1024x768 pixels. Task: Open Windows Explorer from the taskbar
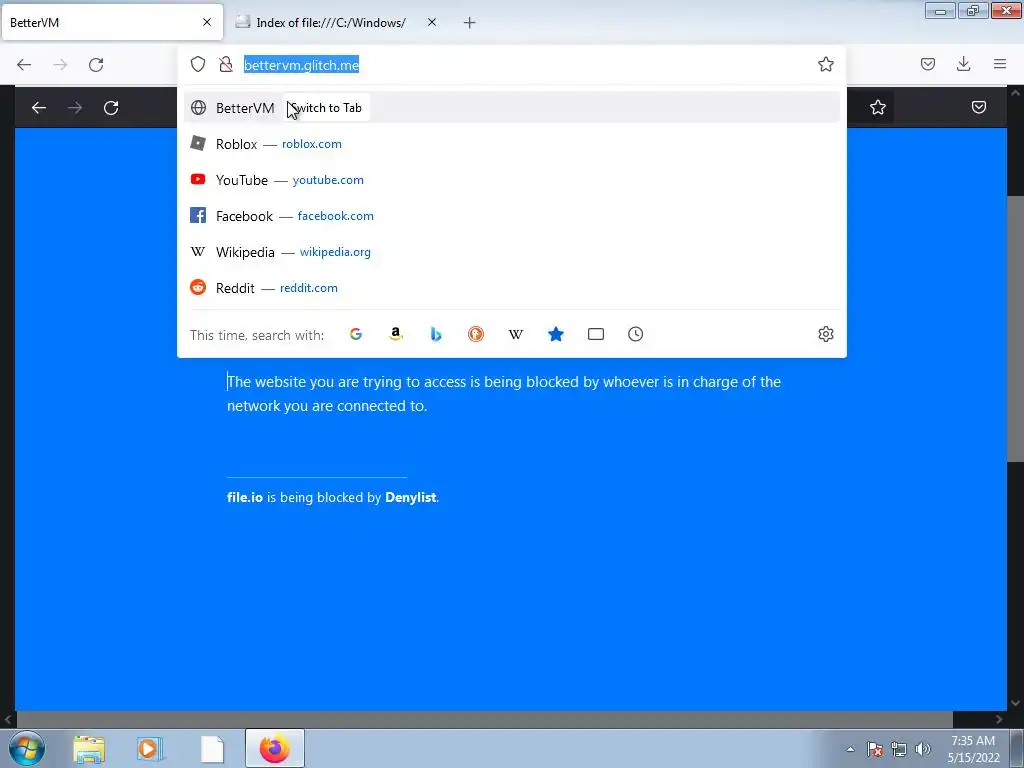click(89, 749)
